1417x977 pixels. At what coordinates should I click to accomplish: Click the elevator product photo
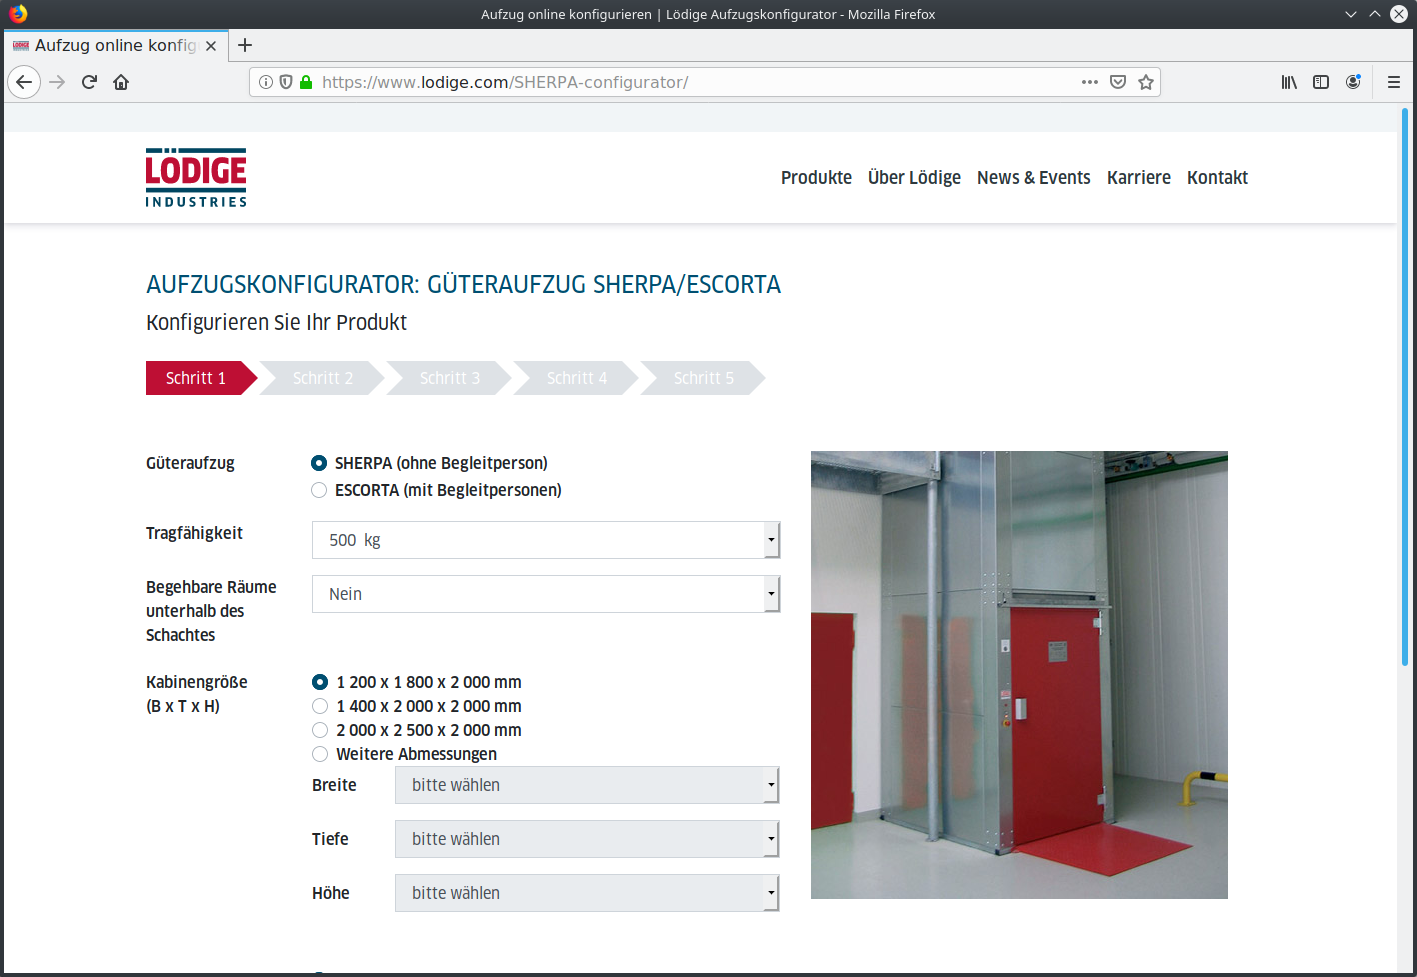tap(1019, 675)
